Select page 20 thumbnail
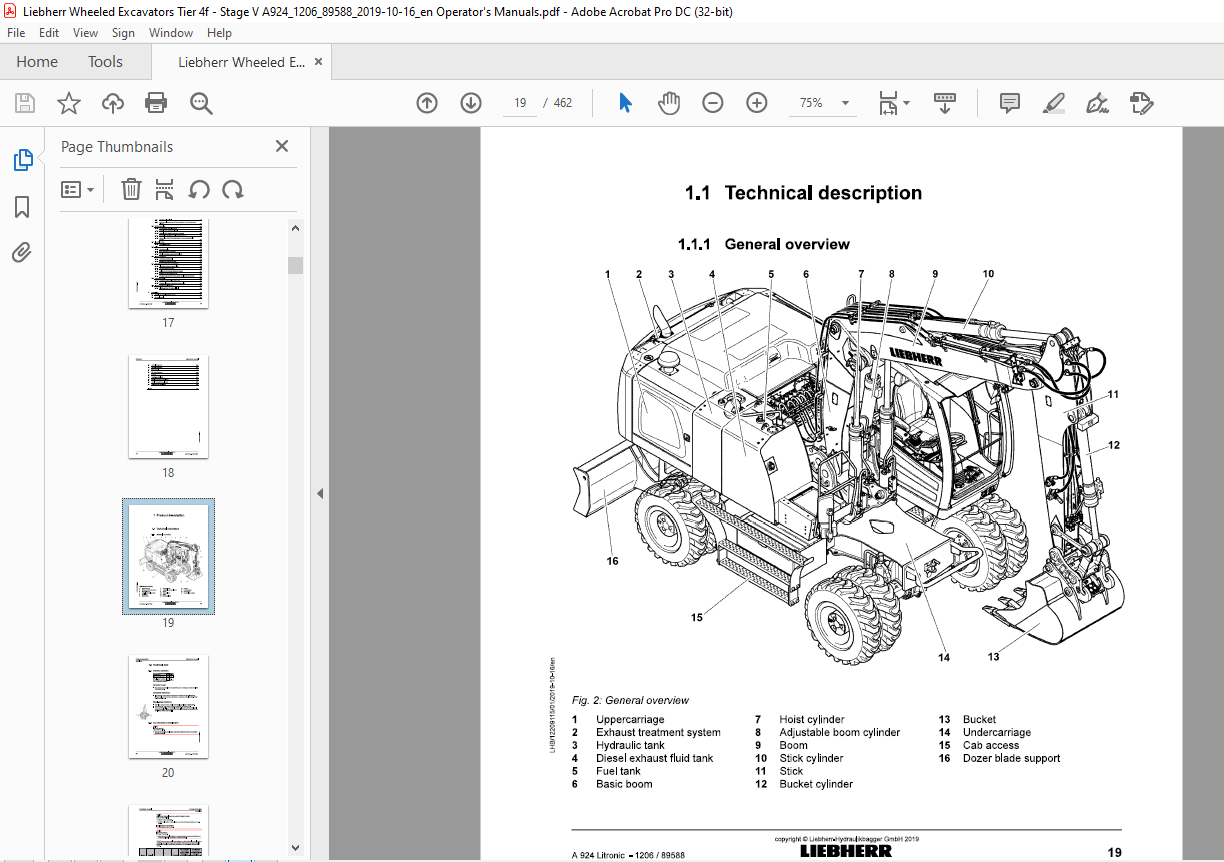The height and width of the screenshot is (862, 1224). [x=168, y=707]
